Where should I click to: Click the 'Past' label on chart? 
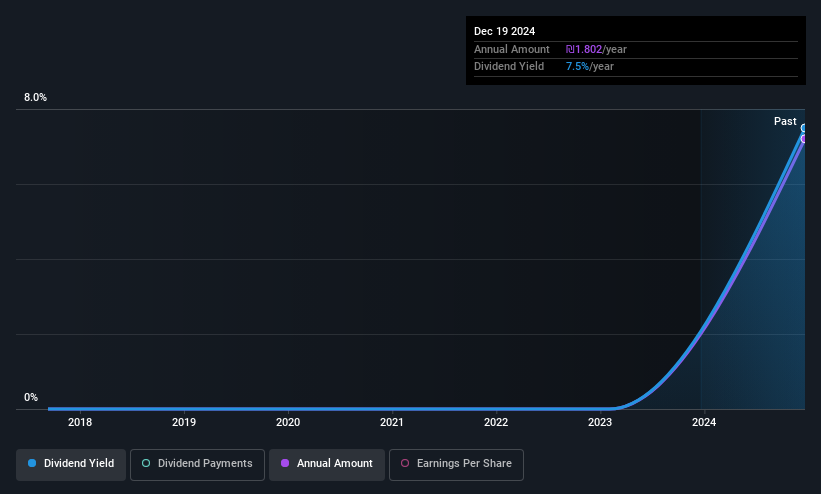pyautogui.click(x=785, y=122)
